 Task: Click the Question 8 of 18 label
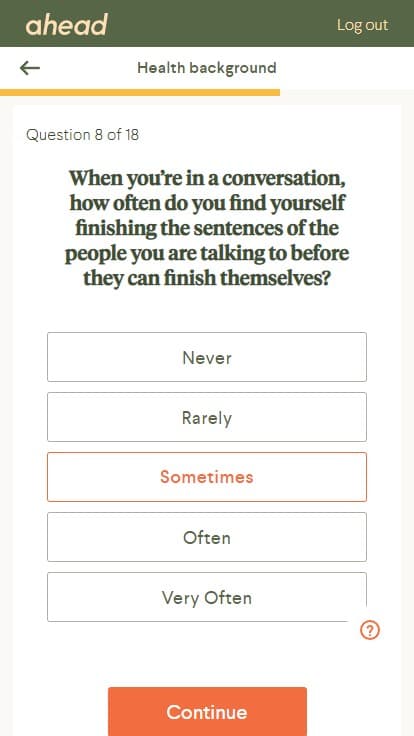click(83, 135)
